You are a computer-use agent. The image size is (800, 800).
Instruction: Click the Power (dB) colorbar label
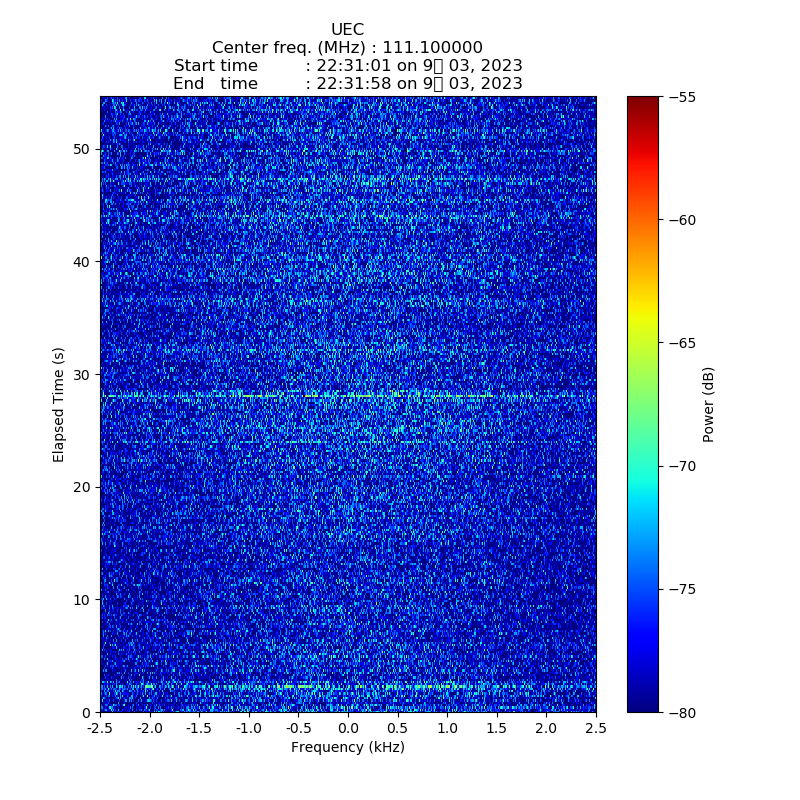[x=708, y=404]
